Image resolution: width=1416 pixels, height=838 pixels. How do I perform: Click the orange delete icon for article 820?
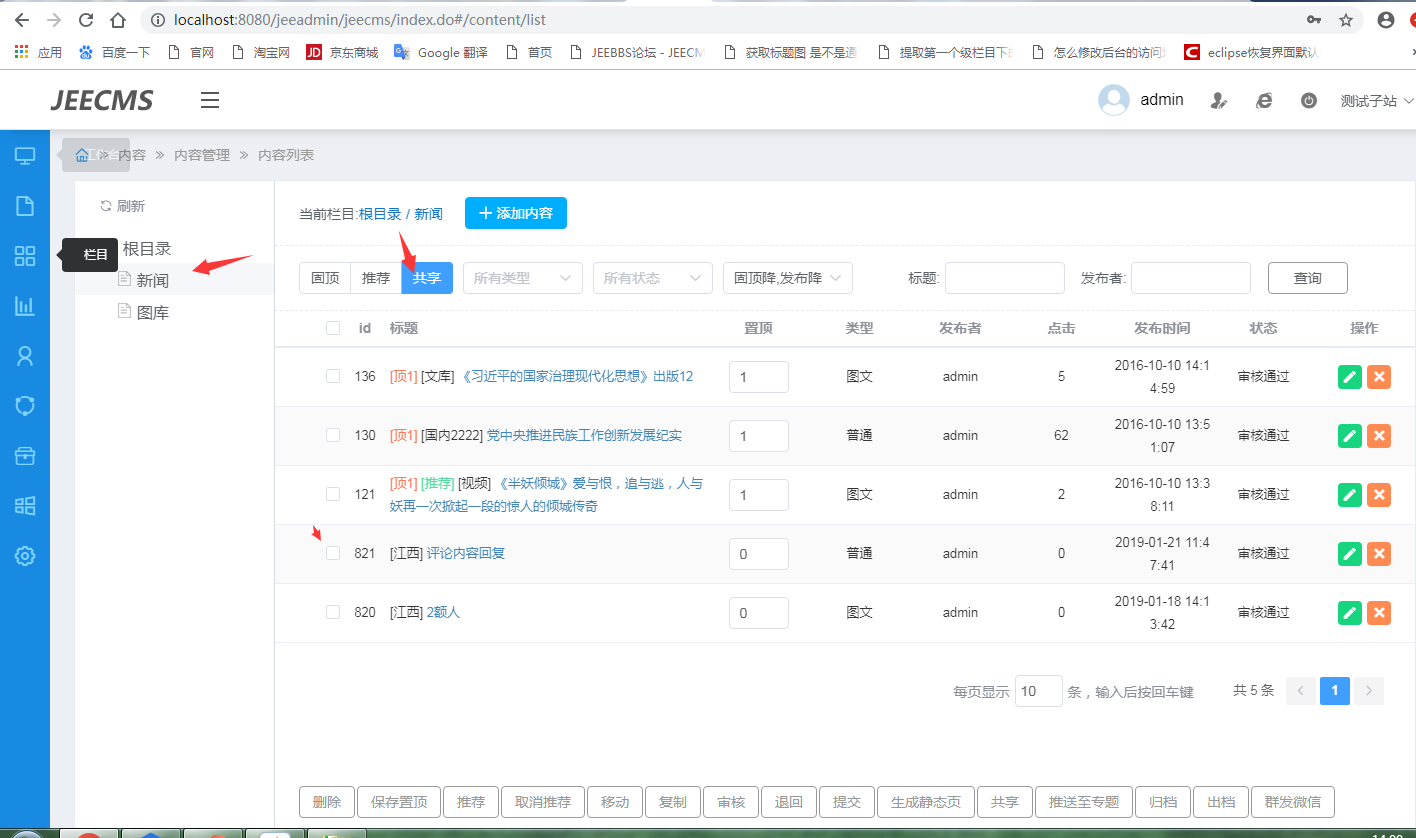1379,613
